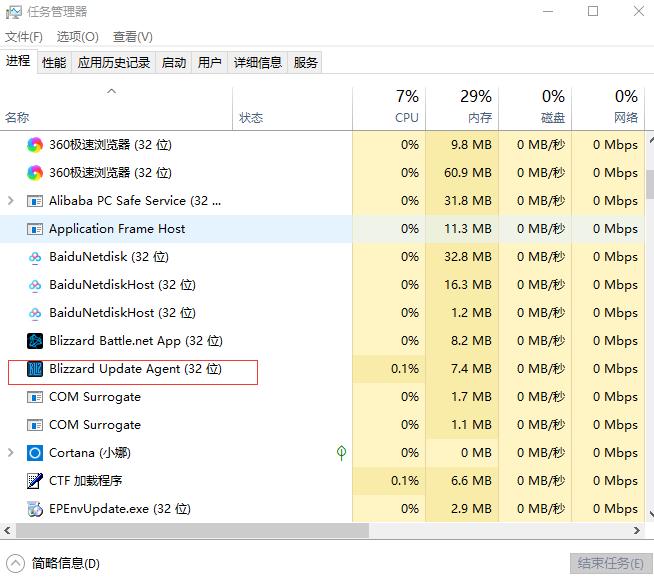Click the first 360极速浏览器 icon (9.8 MB row)
Screen dimensions: 654x580
click(35, 145)
